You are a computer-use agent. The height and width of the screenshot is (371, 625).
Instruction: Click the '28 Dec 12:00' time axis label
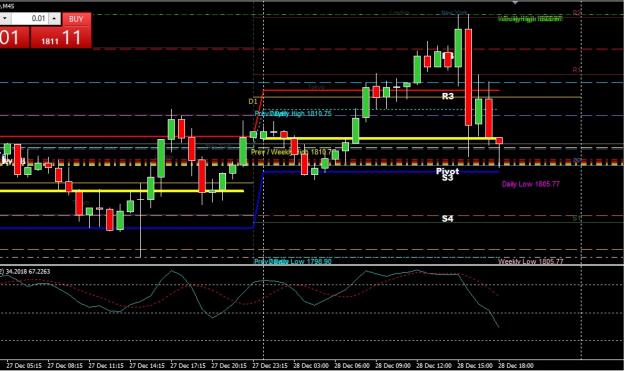coord(434,365)
